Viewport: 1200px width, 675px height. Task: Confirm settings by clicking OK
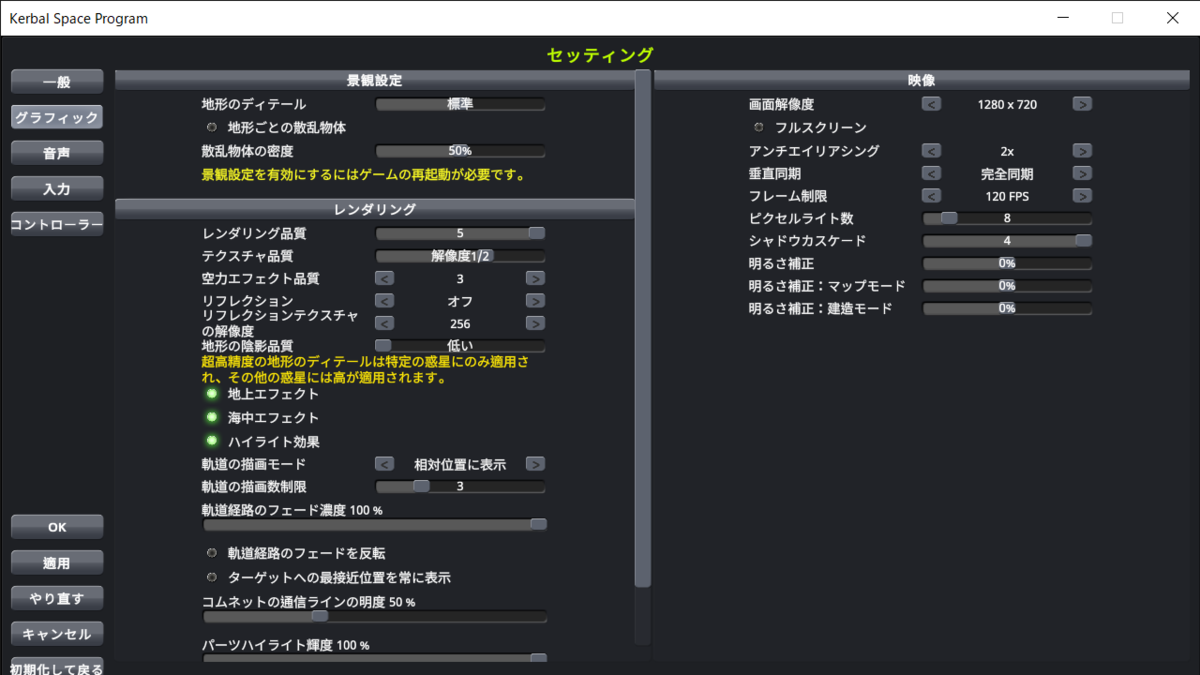(56, 526)
